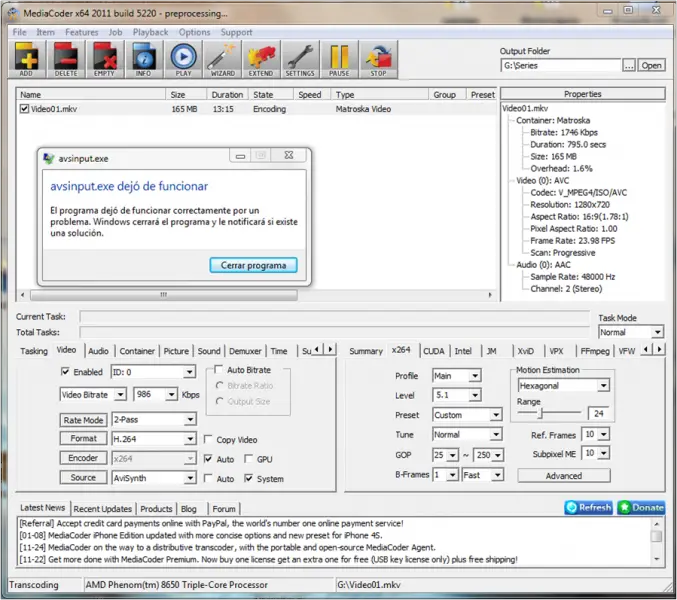Click left arrow after VFW tab

tap(646, 349)
